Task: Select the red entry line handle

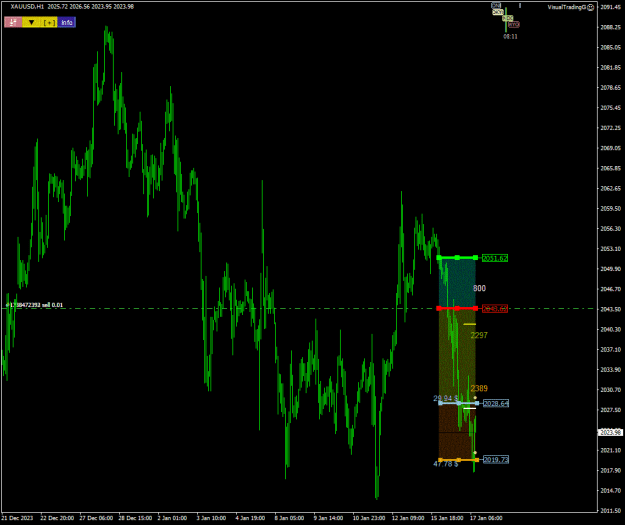Action: pos(457,308)
